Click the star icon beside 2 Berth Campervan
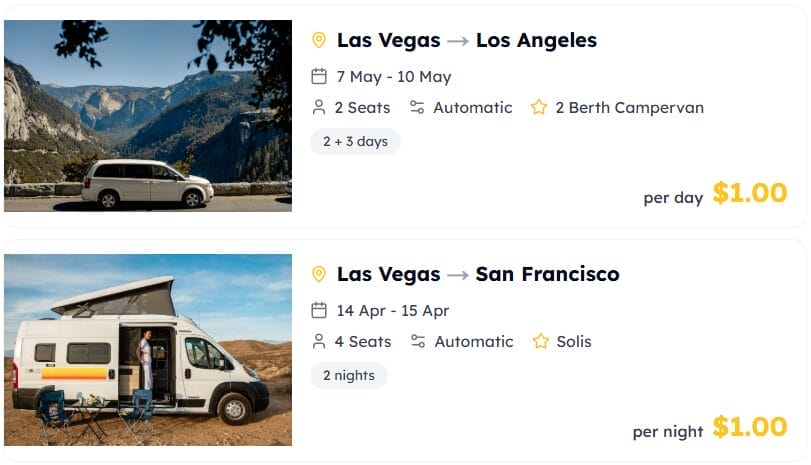Viewport: 811px width, 465px height. click(x=539, y=107)
